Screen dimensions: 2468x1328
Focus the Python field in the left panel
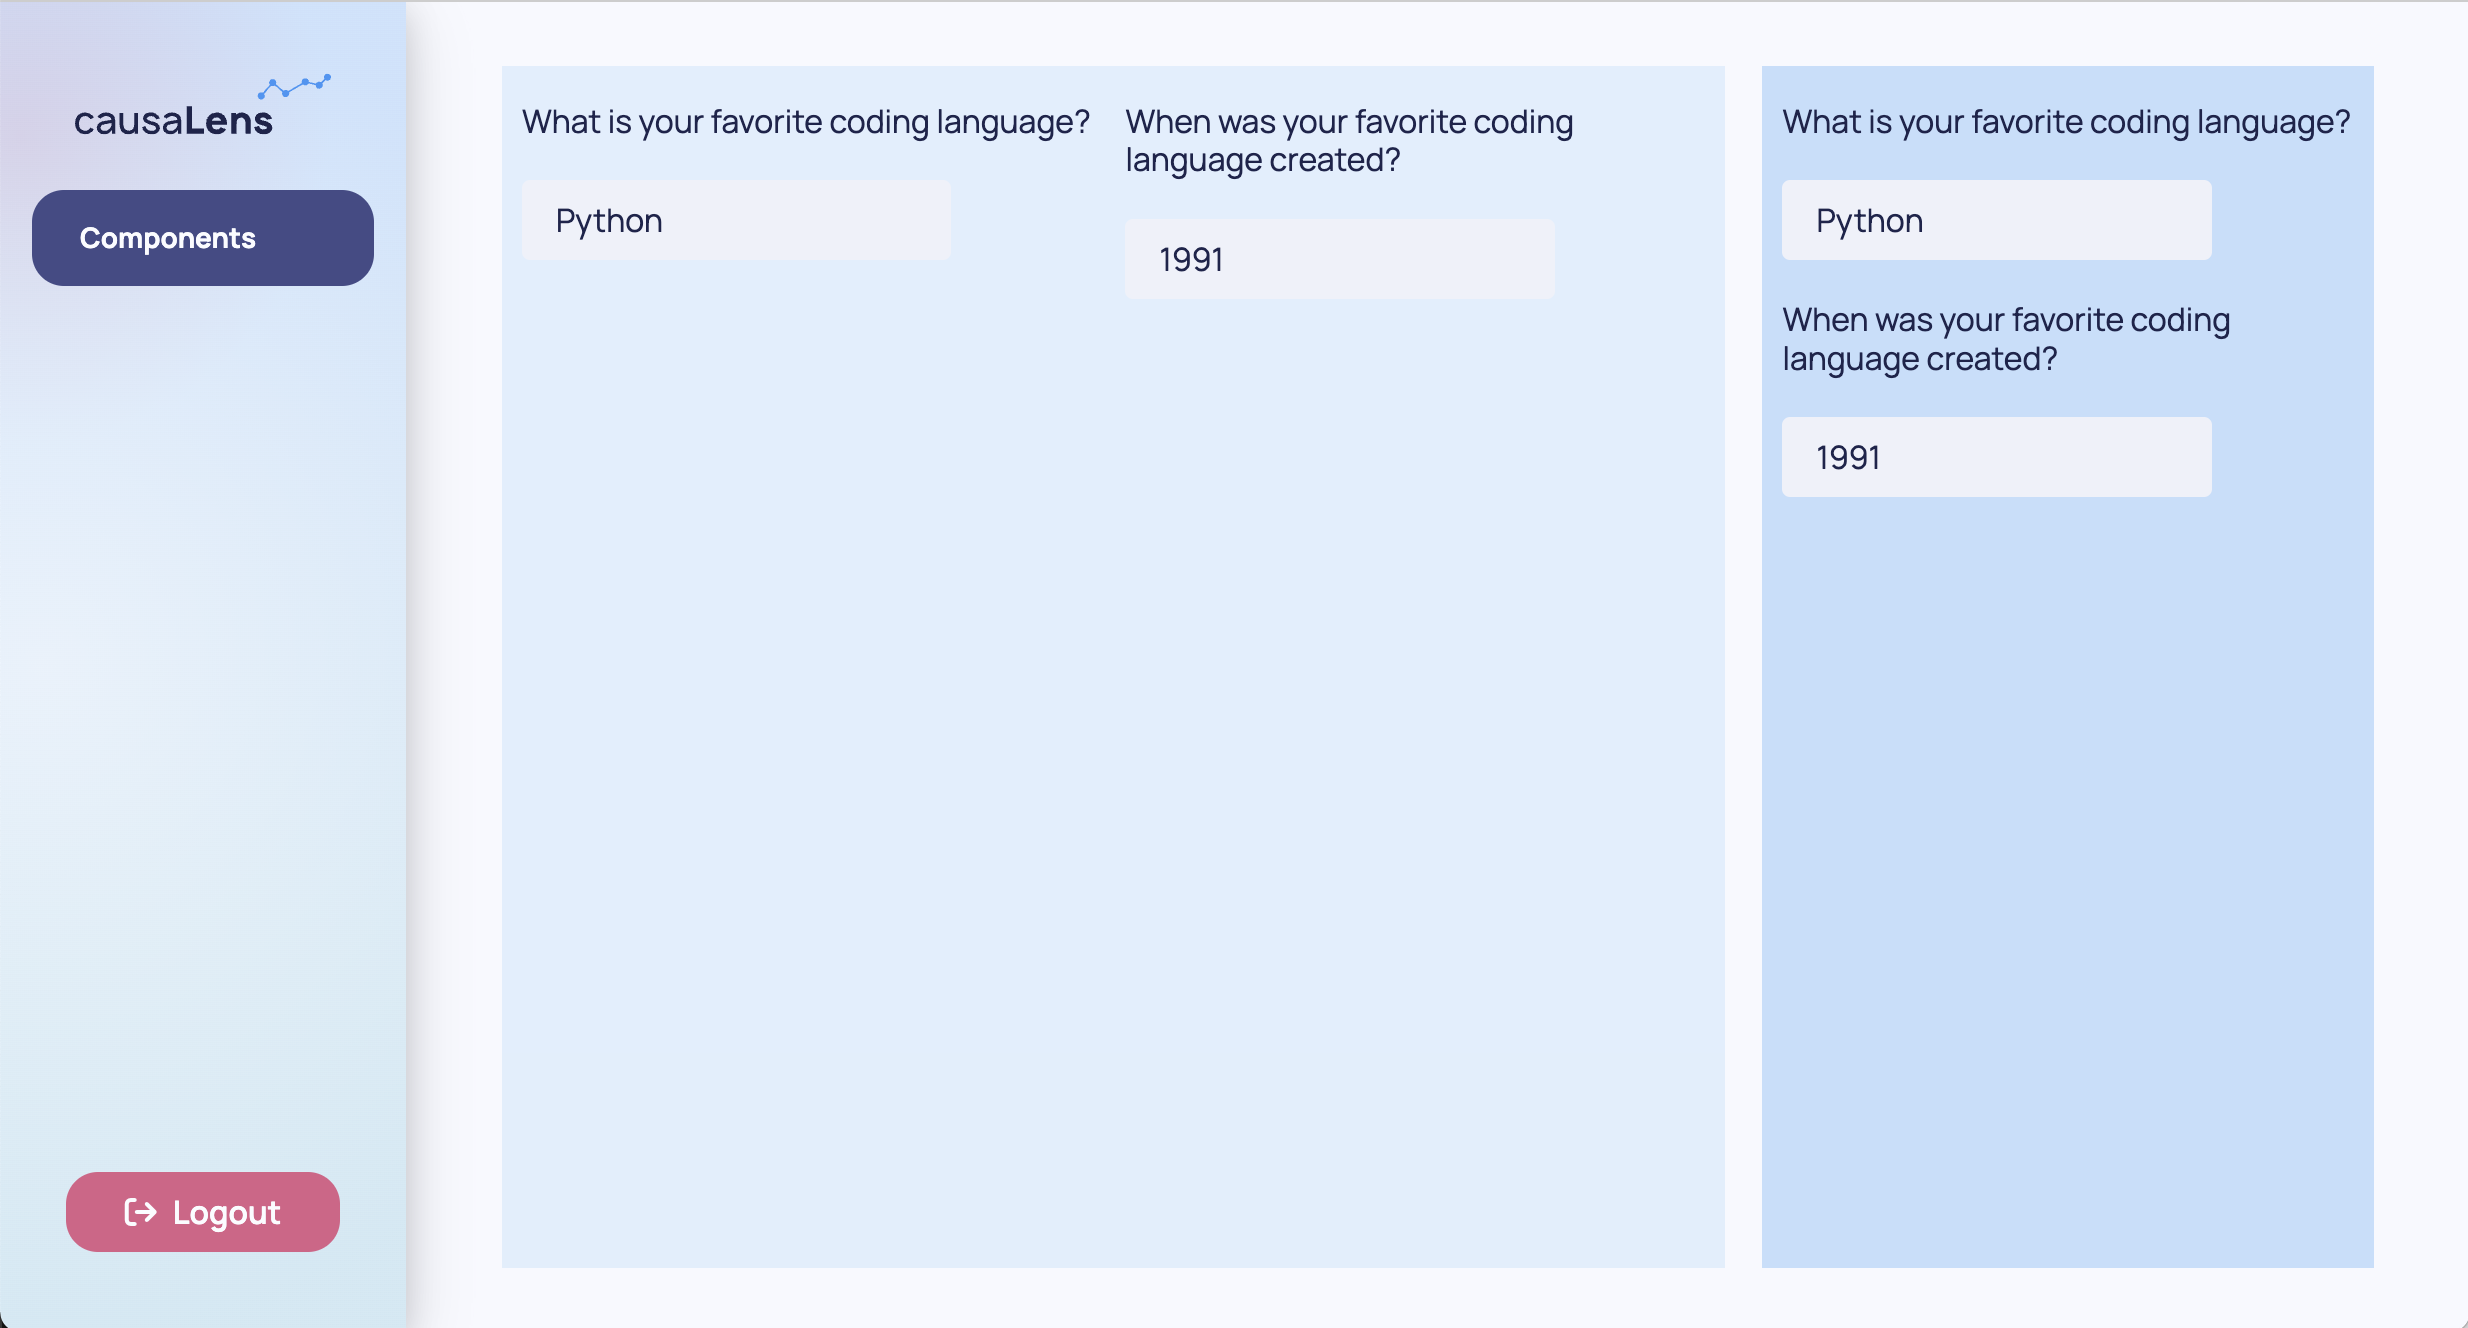click(x=736, y=220)
